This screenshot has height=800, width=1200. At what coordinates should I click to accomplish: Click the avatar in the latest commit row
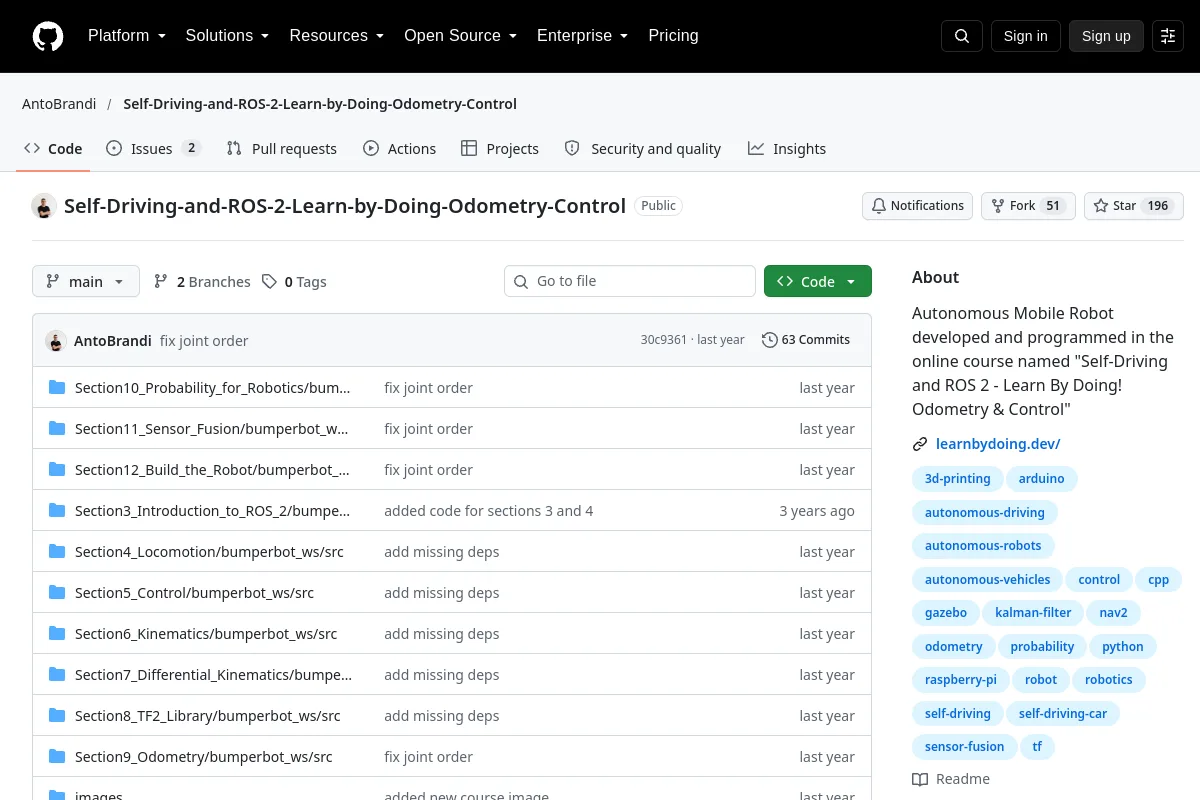coord(56,340)
